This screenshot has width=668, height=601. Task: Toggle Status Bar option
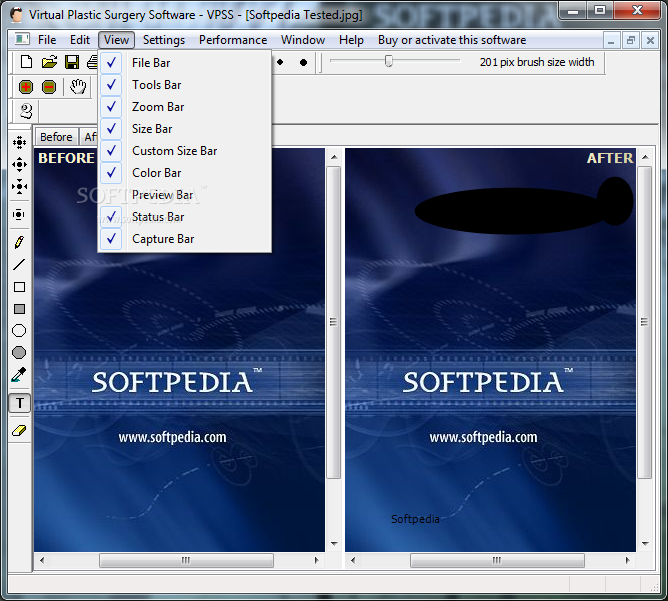(185, 217)
